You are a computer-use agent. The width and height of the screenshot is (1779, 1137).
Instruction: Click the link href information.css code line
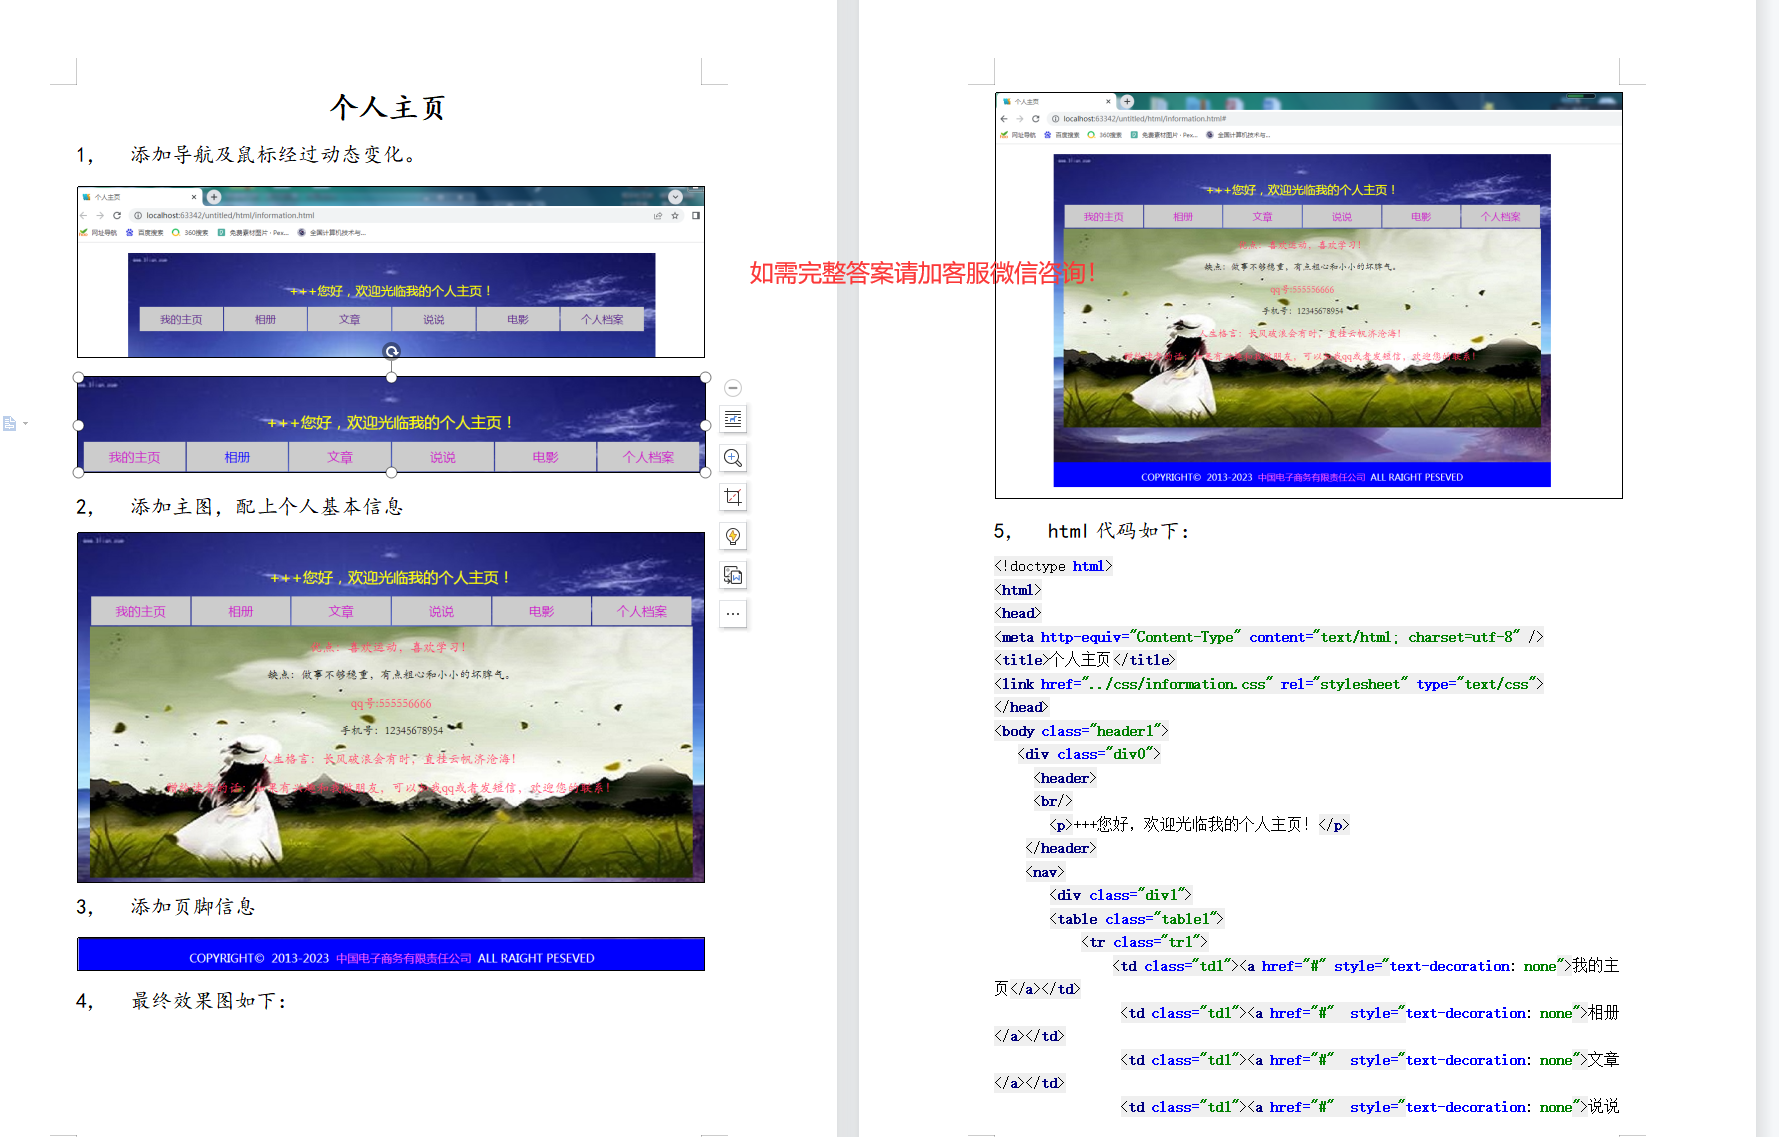pyautogui.click(x=1269, y=684)
